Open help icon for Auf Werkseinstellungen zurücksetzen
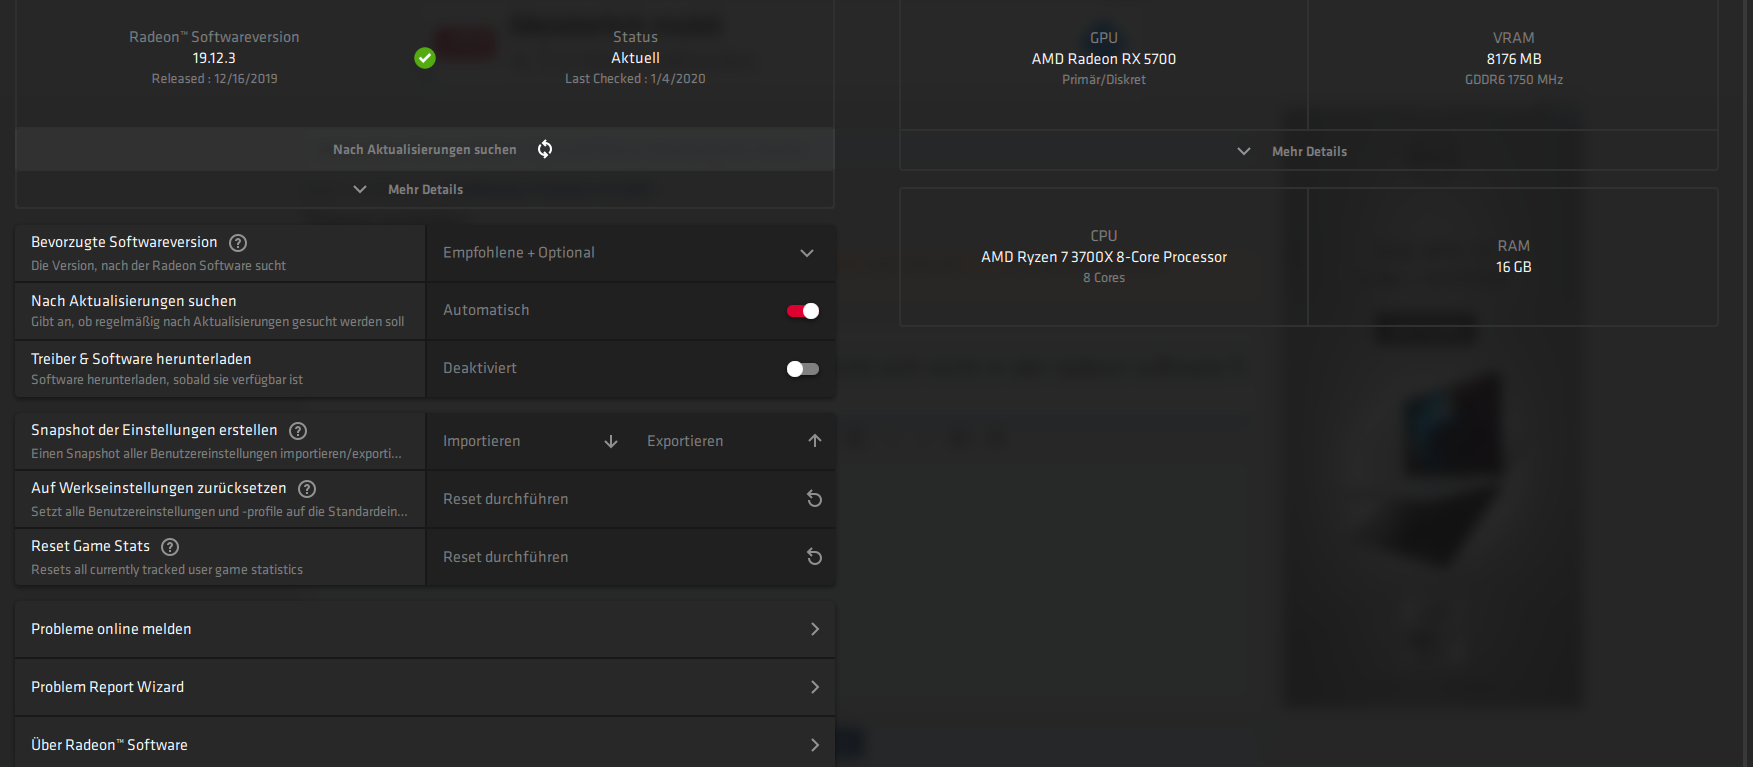 pyautogui.click(x=307, y=489)
